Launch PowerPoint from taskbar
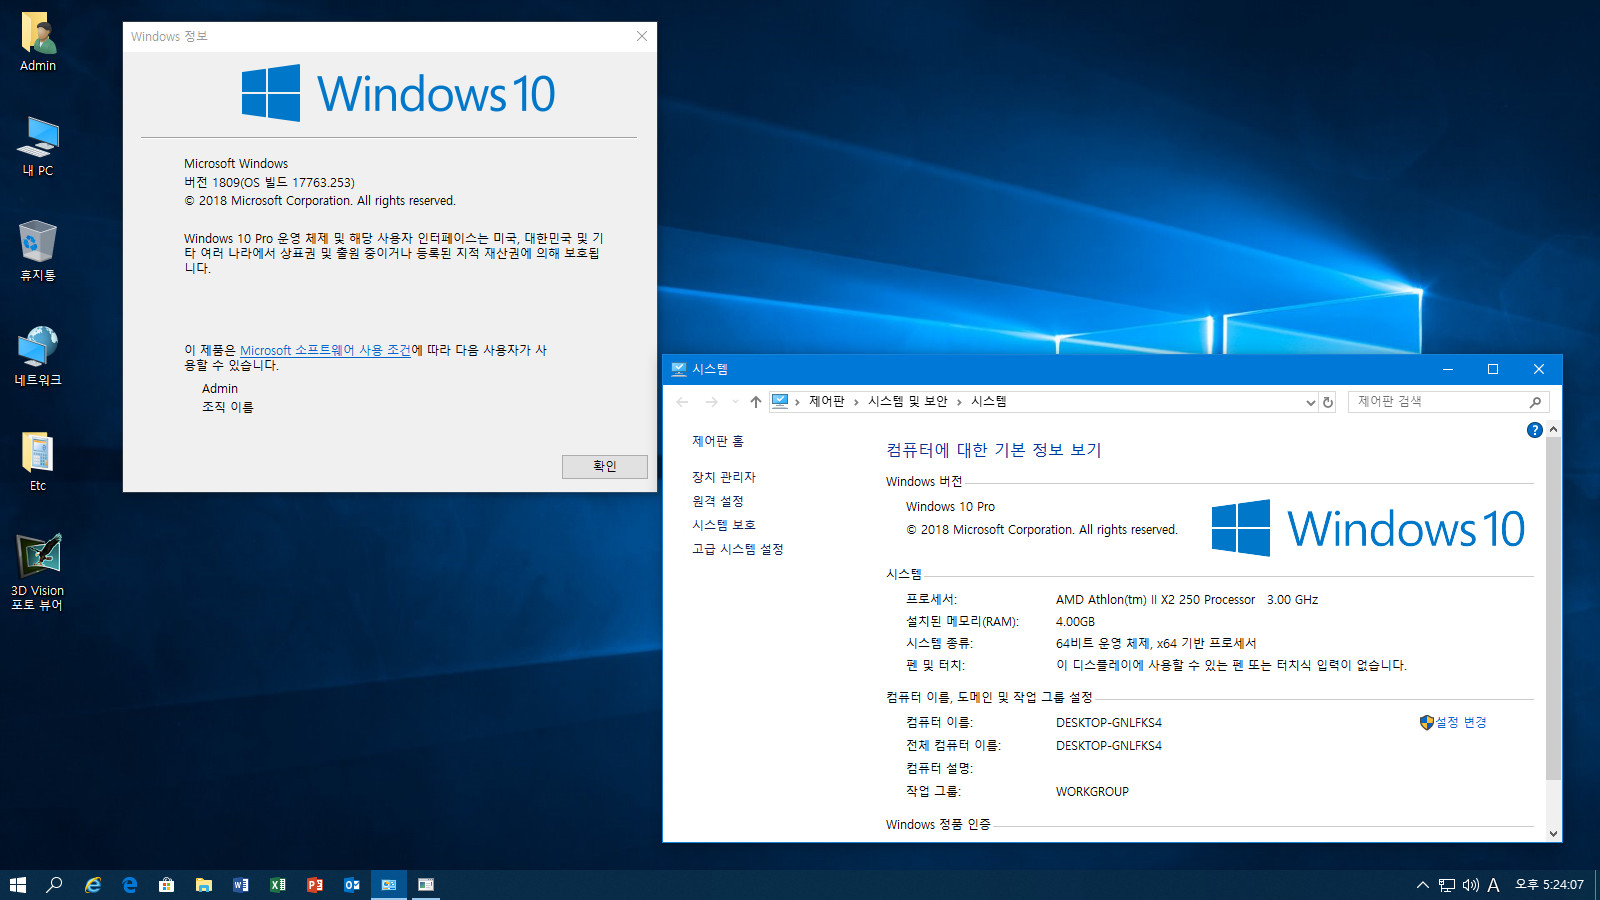This screenshot has width=1600, height=900. [x=315, y=885]
